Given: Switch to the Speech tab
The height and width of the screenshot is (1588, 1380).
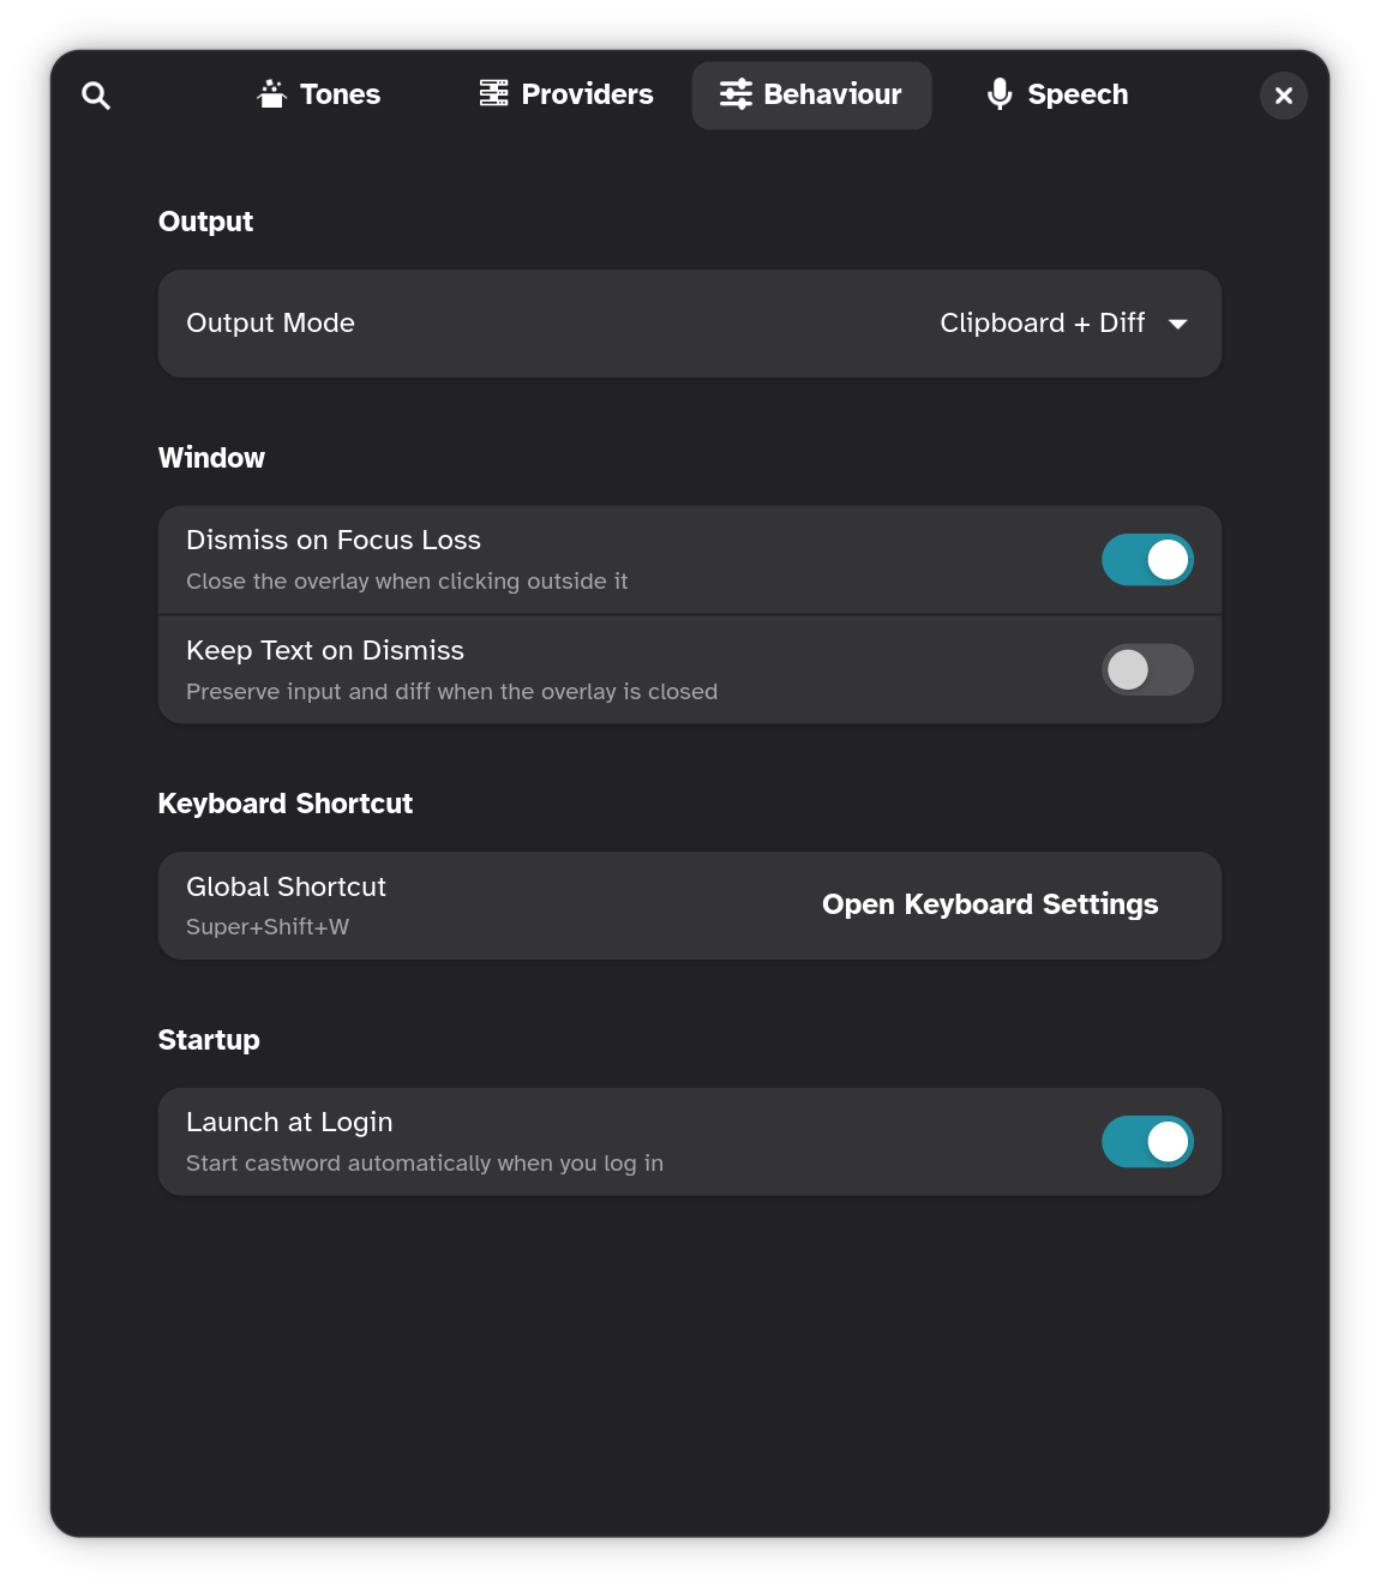Looking at the screenshot, I should (x=1055, y=94).
